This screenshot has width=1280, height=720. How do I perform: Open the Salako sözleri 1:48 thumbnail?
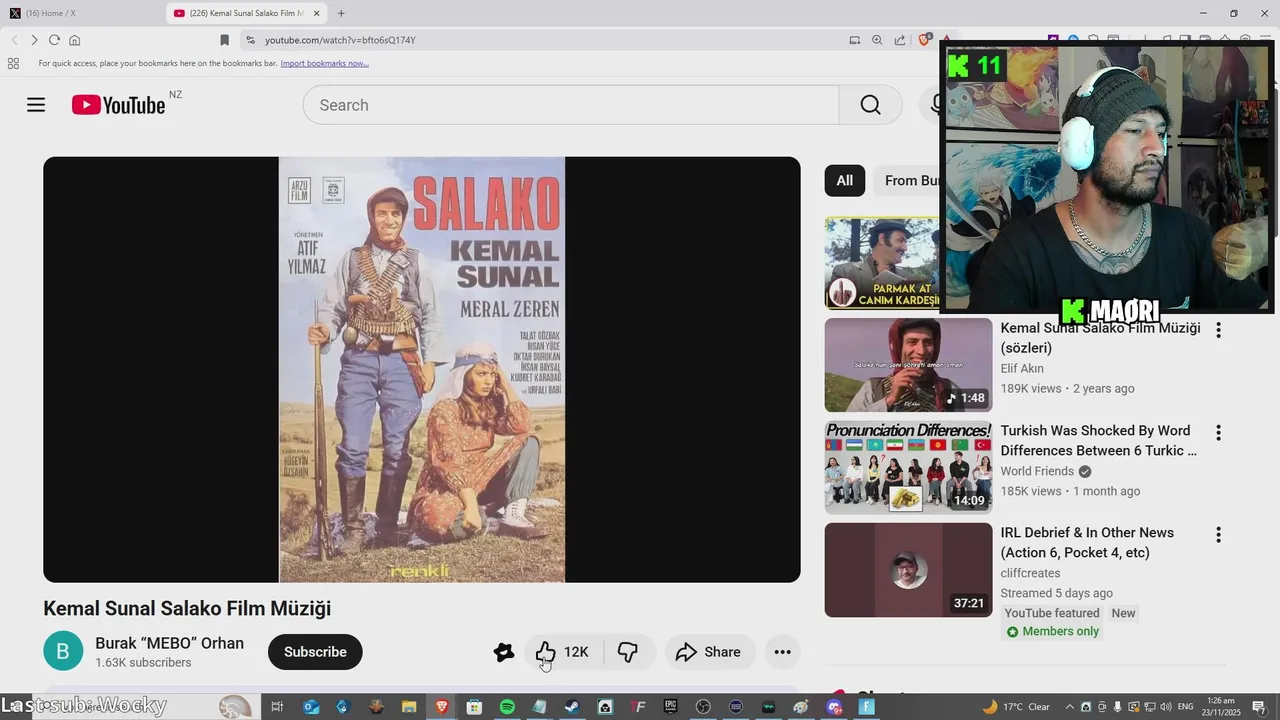tap(908, 365)
